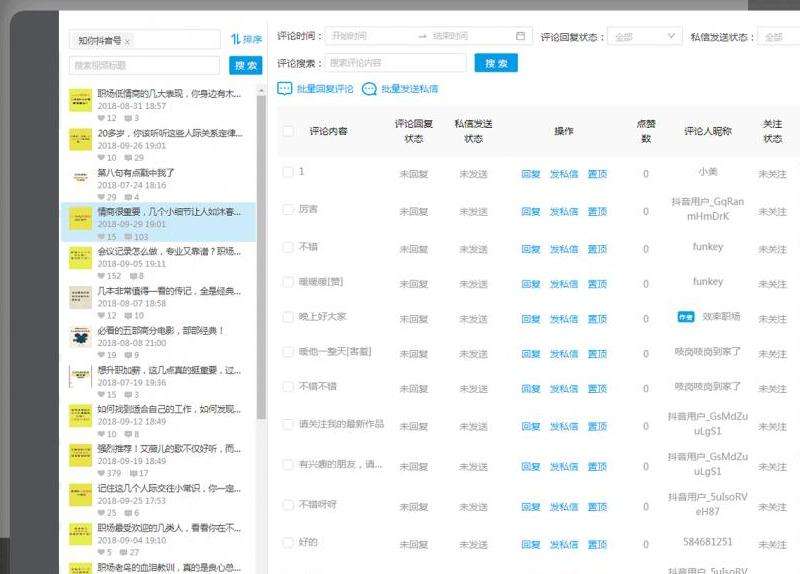Click the 作者 badge beside 效率职场
Image resolution: width=800 pixels, height=574 pixels.
(x=686, y=316)
